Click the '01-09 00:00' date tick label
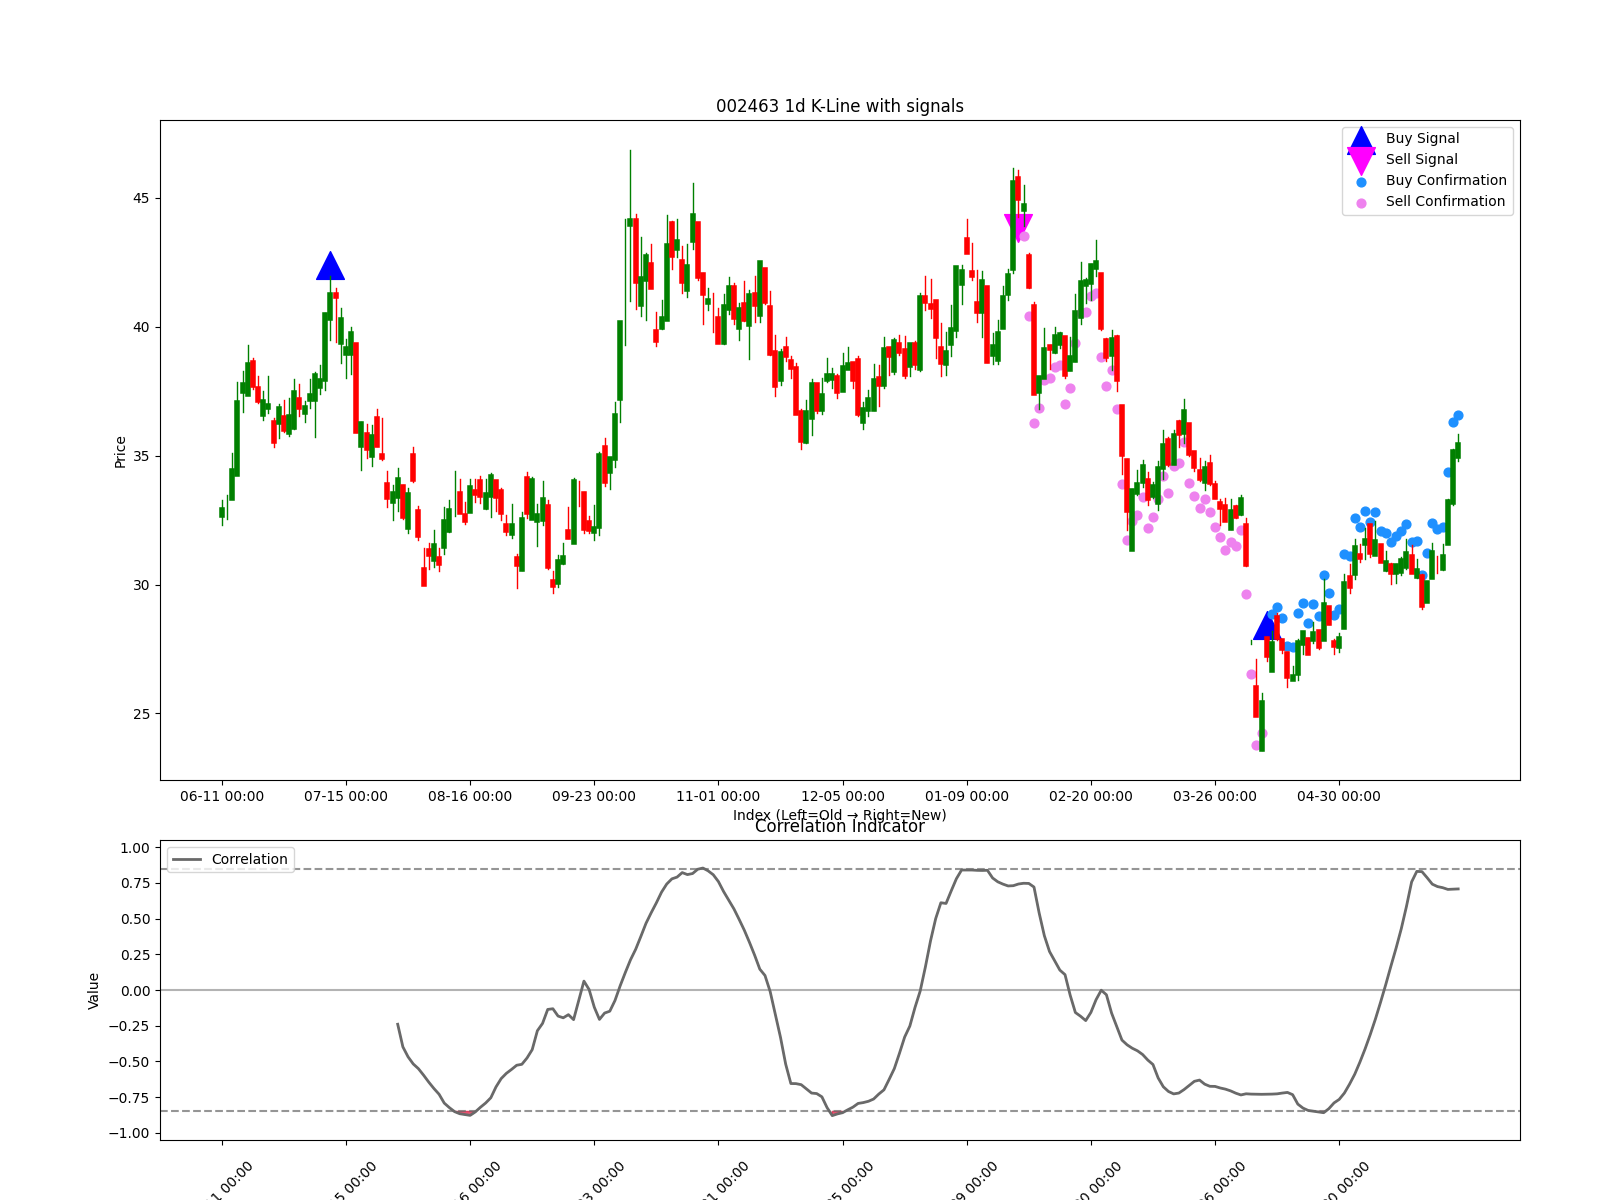1600x1200 pixels. (967, 797)
